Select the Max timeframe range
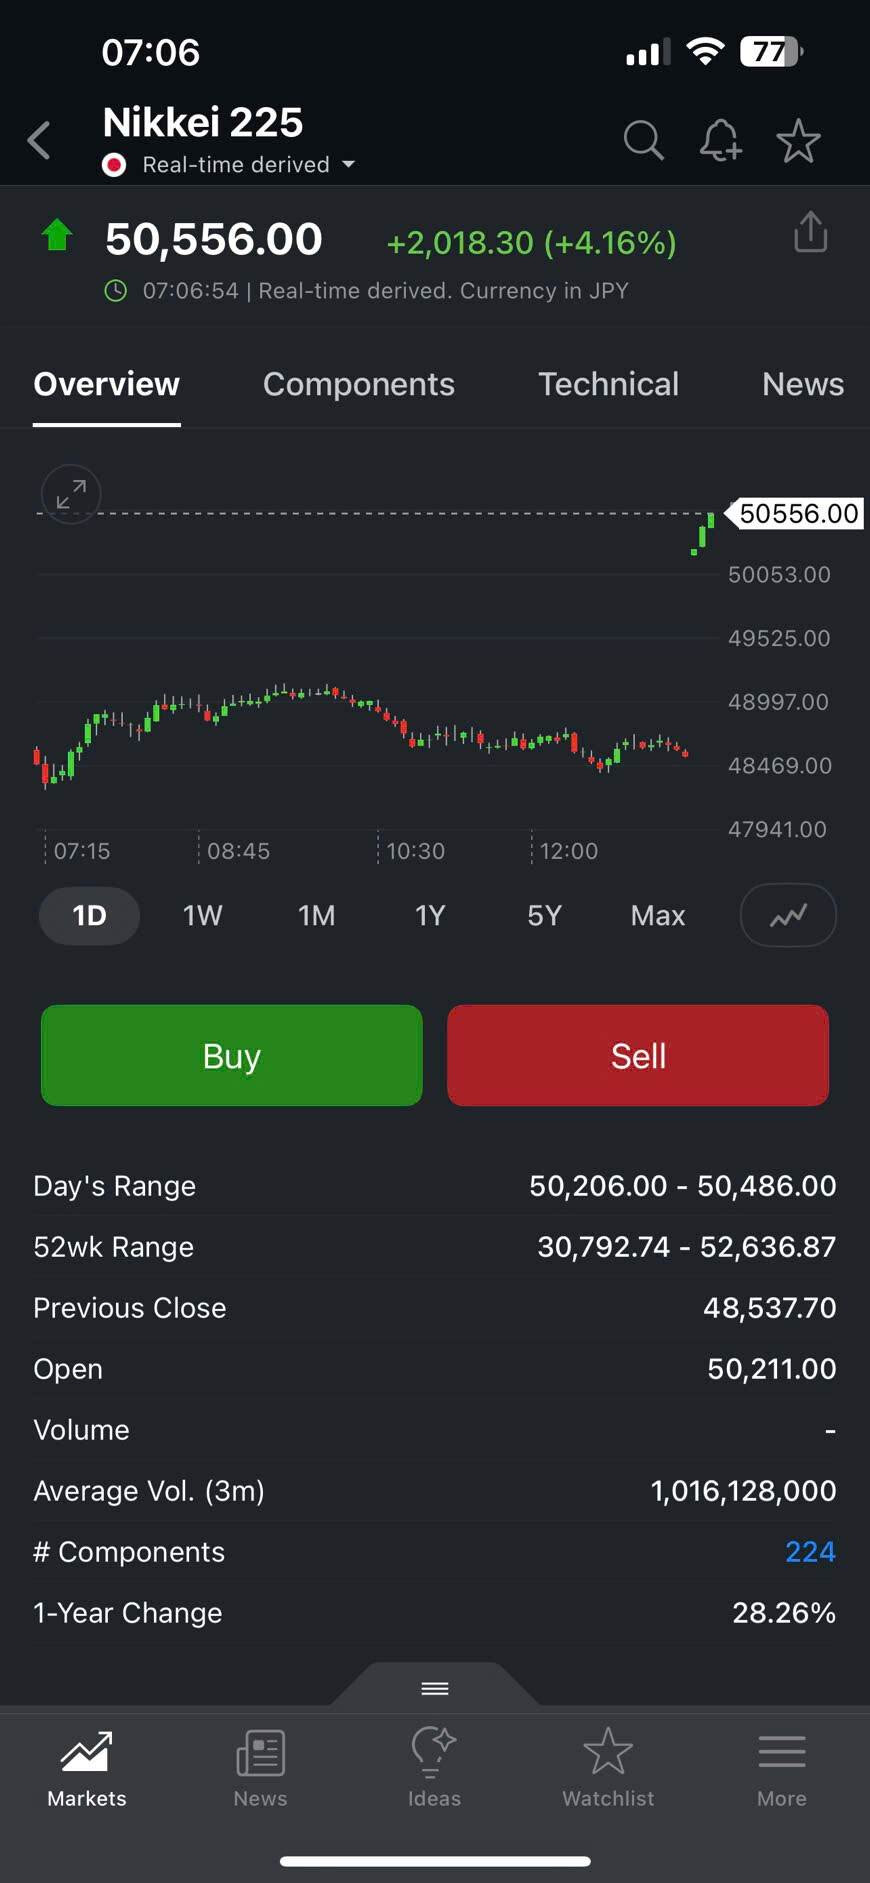Screen dimensions: 870x1883 [x=657, y=915]
